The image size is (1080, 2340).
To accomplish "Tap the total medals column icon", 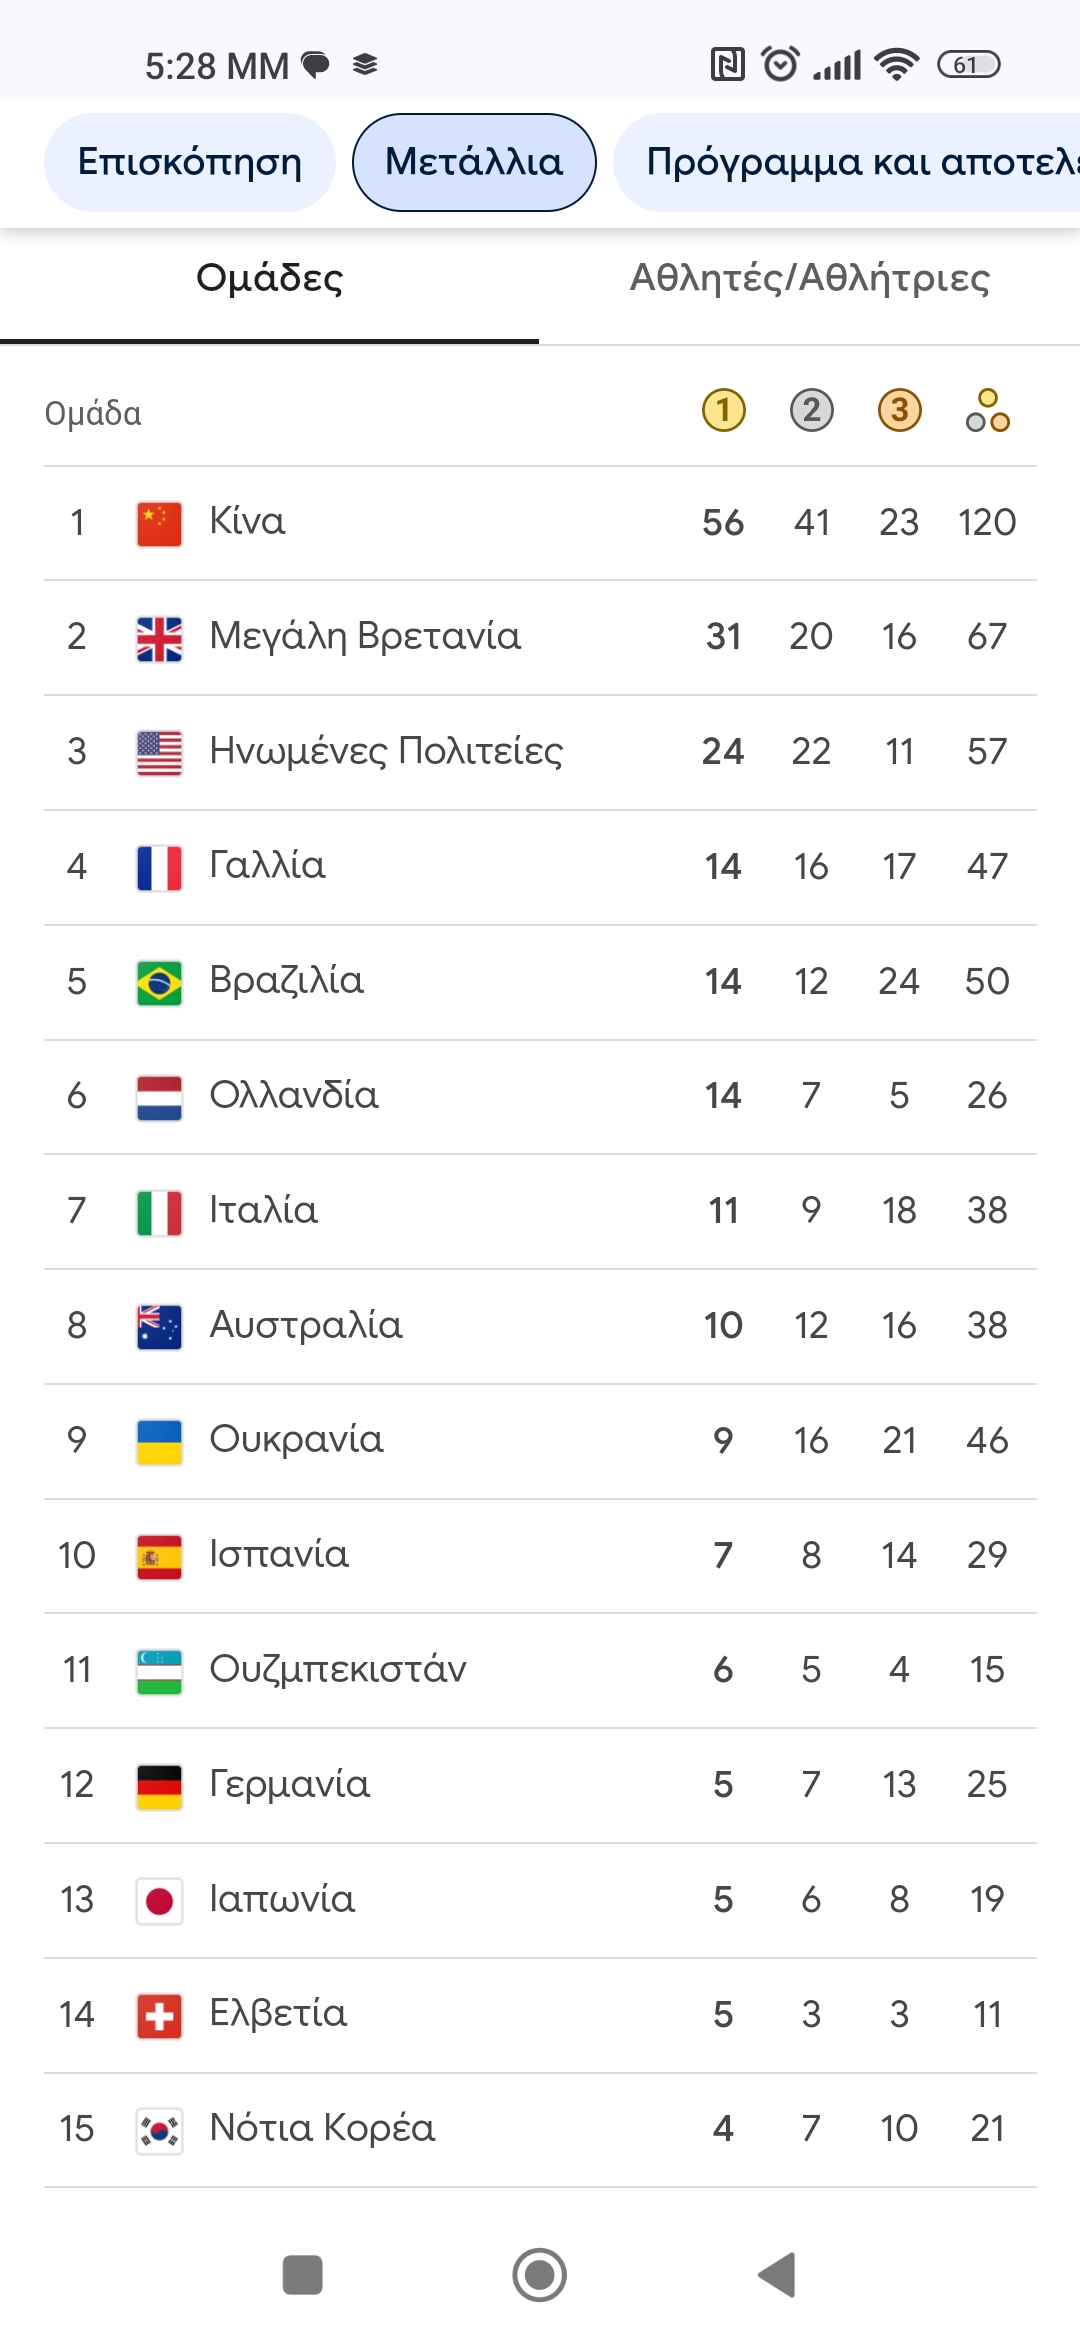I will tap(987, 410).
